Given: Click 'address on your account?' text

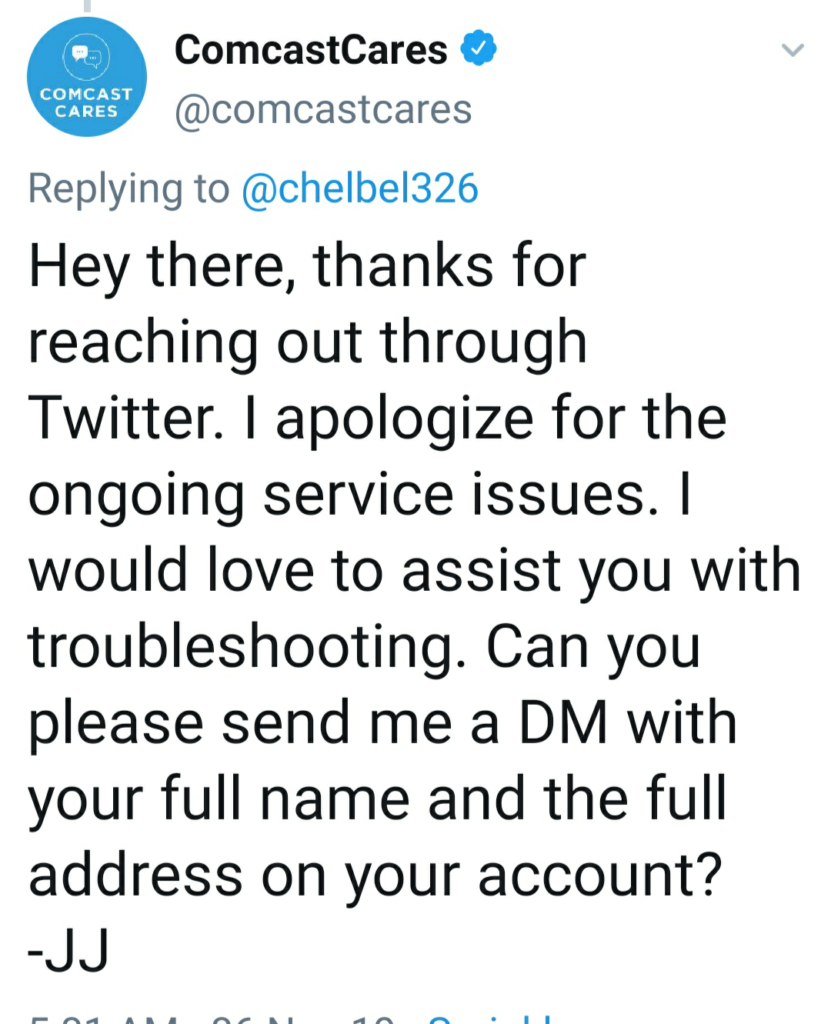Looking at the screenshot, I should [375, 875].
